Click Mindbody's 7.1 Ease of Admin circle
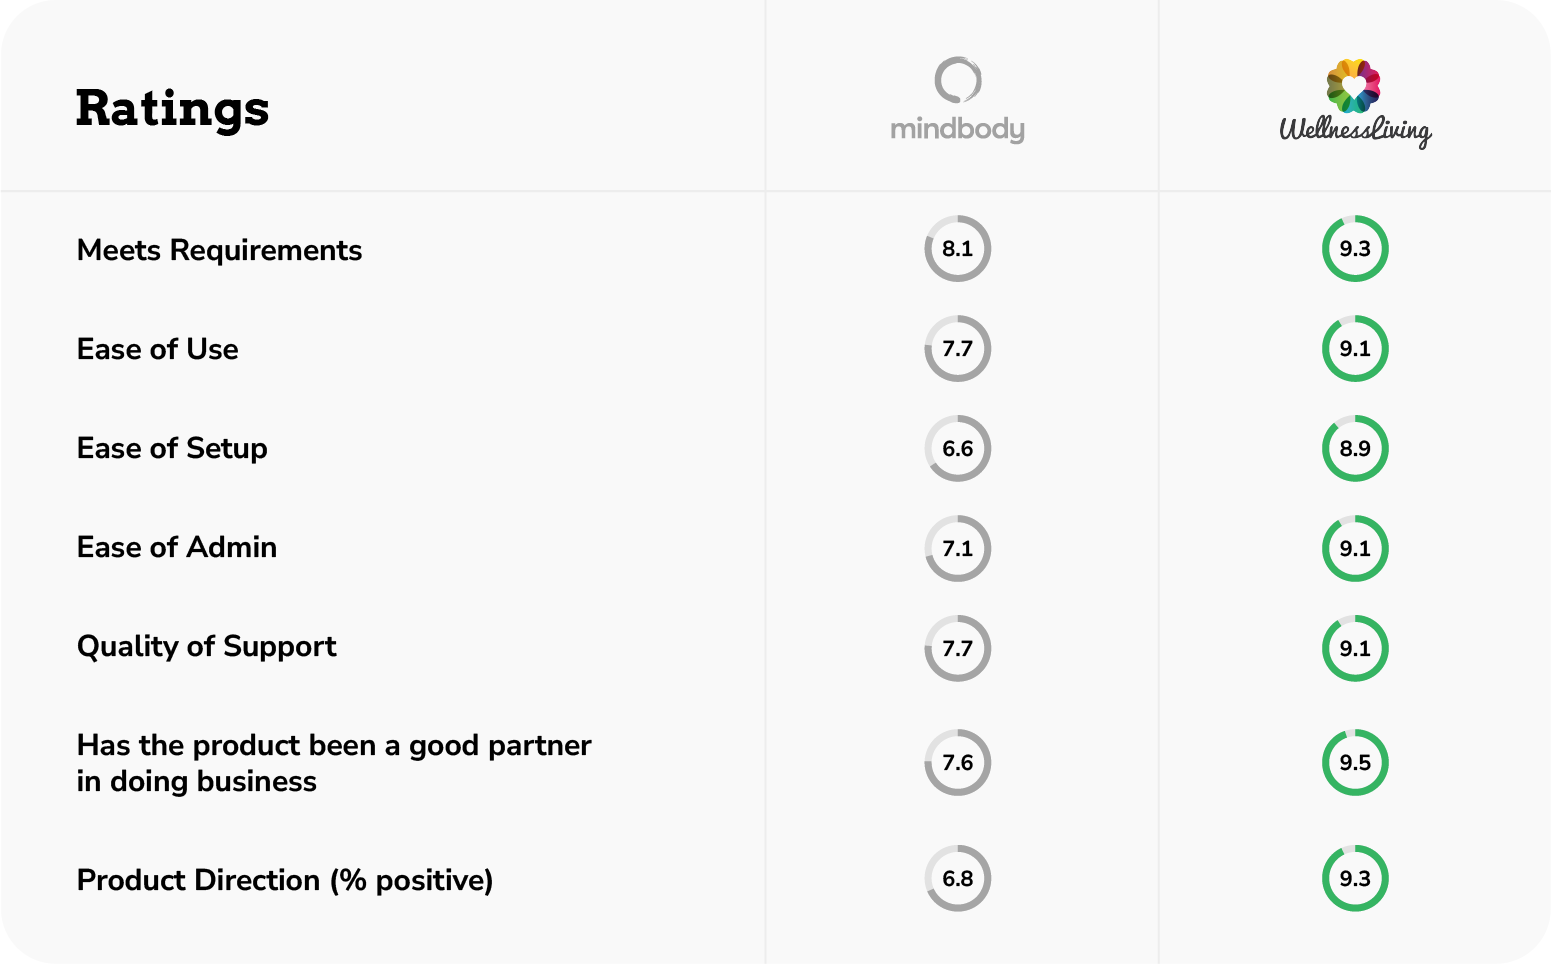Viewport: 1551px width, 964px height. (957, 548)
